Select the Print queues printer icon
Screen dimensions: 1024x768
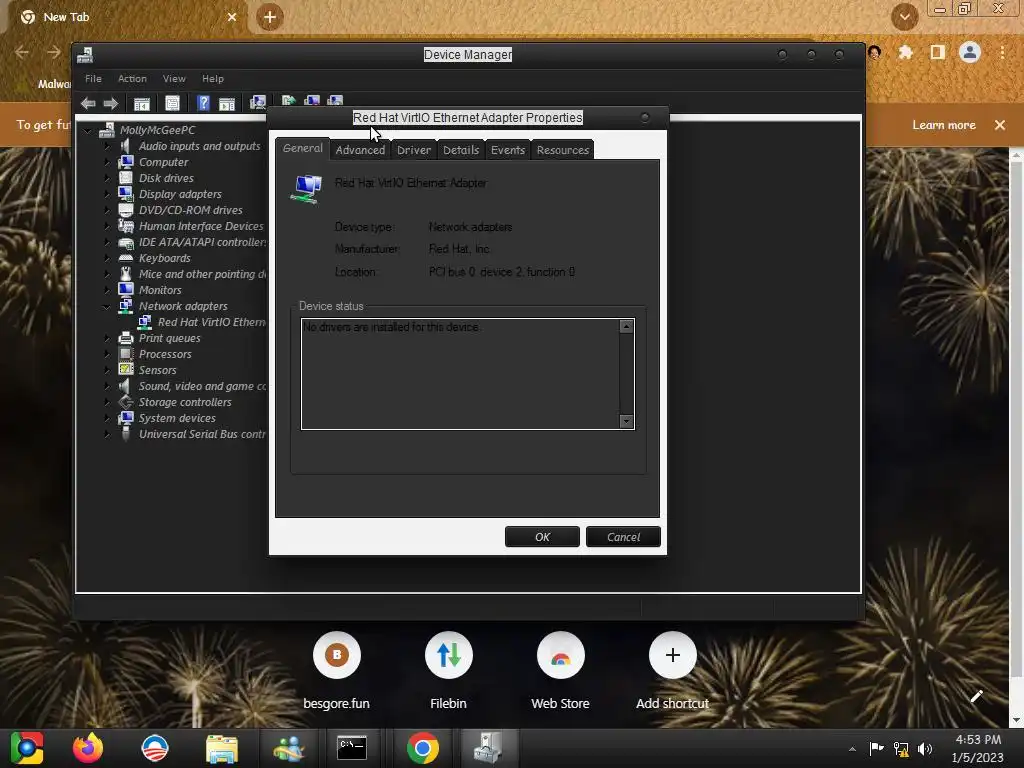pos(125,338)
